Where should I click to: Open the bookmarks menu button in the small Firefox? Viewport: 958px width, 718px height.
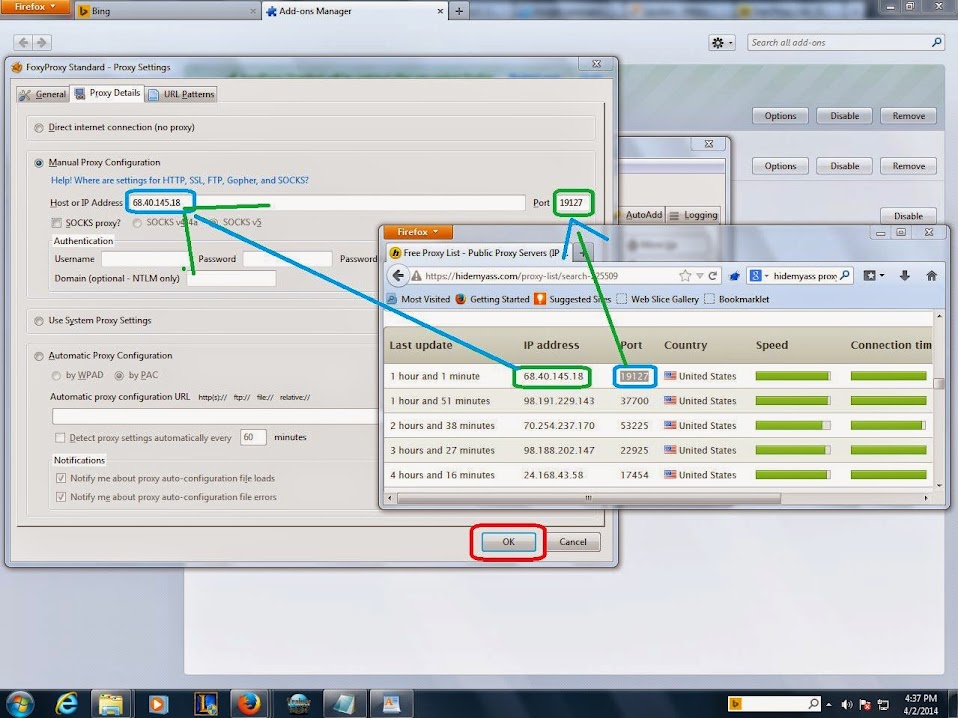(x=873, y=276)
